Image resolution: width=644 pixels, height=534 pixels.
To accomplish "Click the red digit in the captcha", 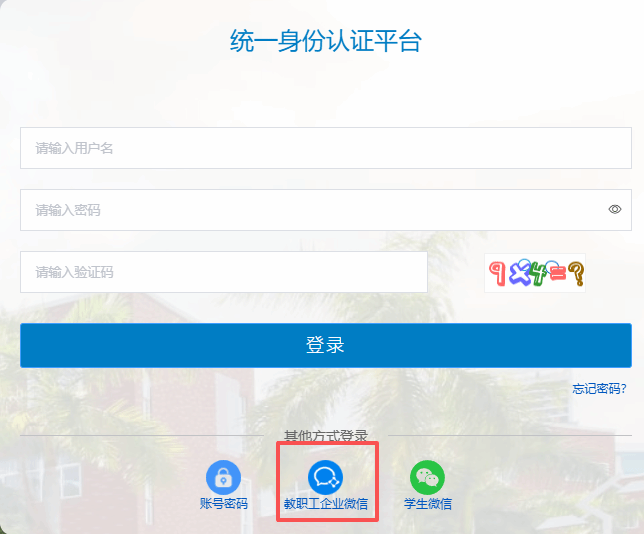I will tap(496, 271).
